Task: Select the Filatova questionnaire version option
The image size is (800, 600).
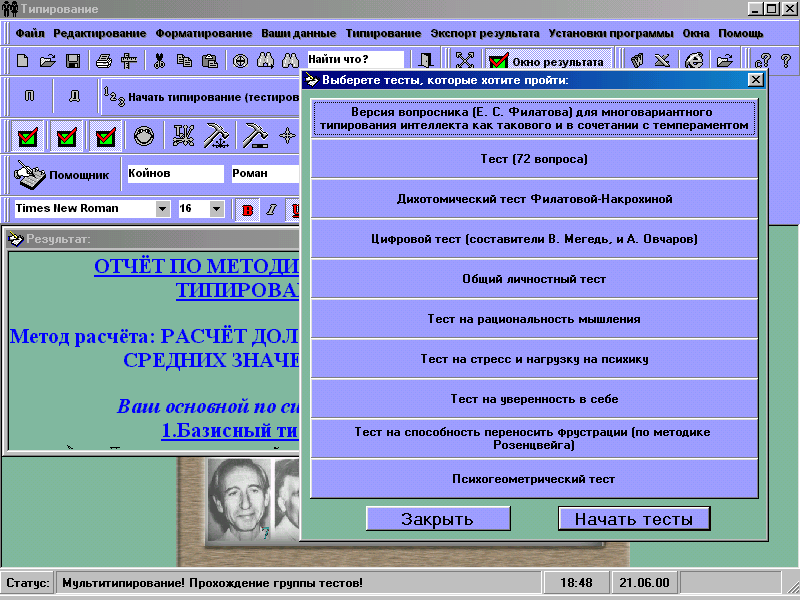Action: [x=534, y=118]
